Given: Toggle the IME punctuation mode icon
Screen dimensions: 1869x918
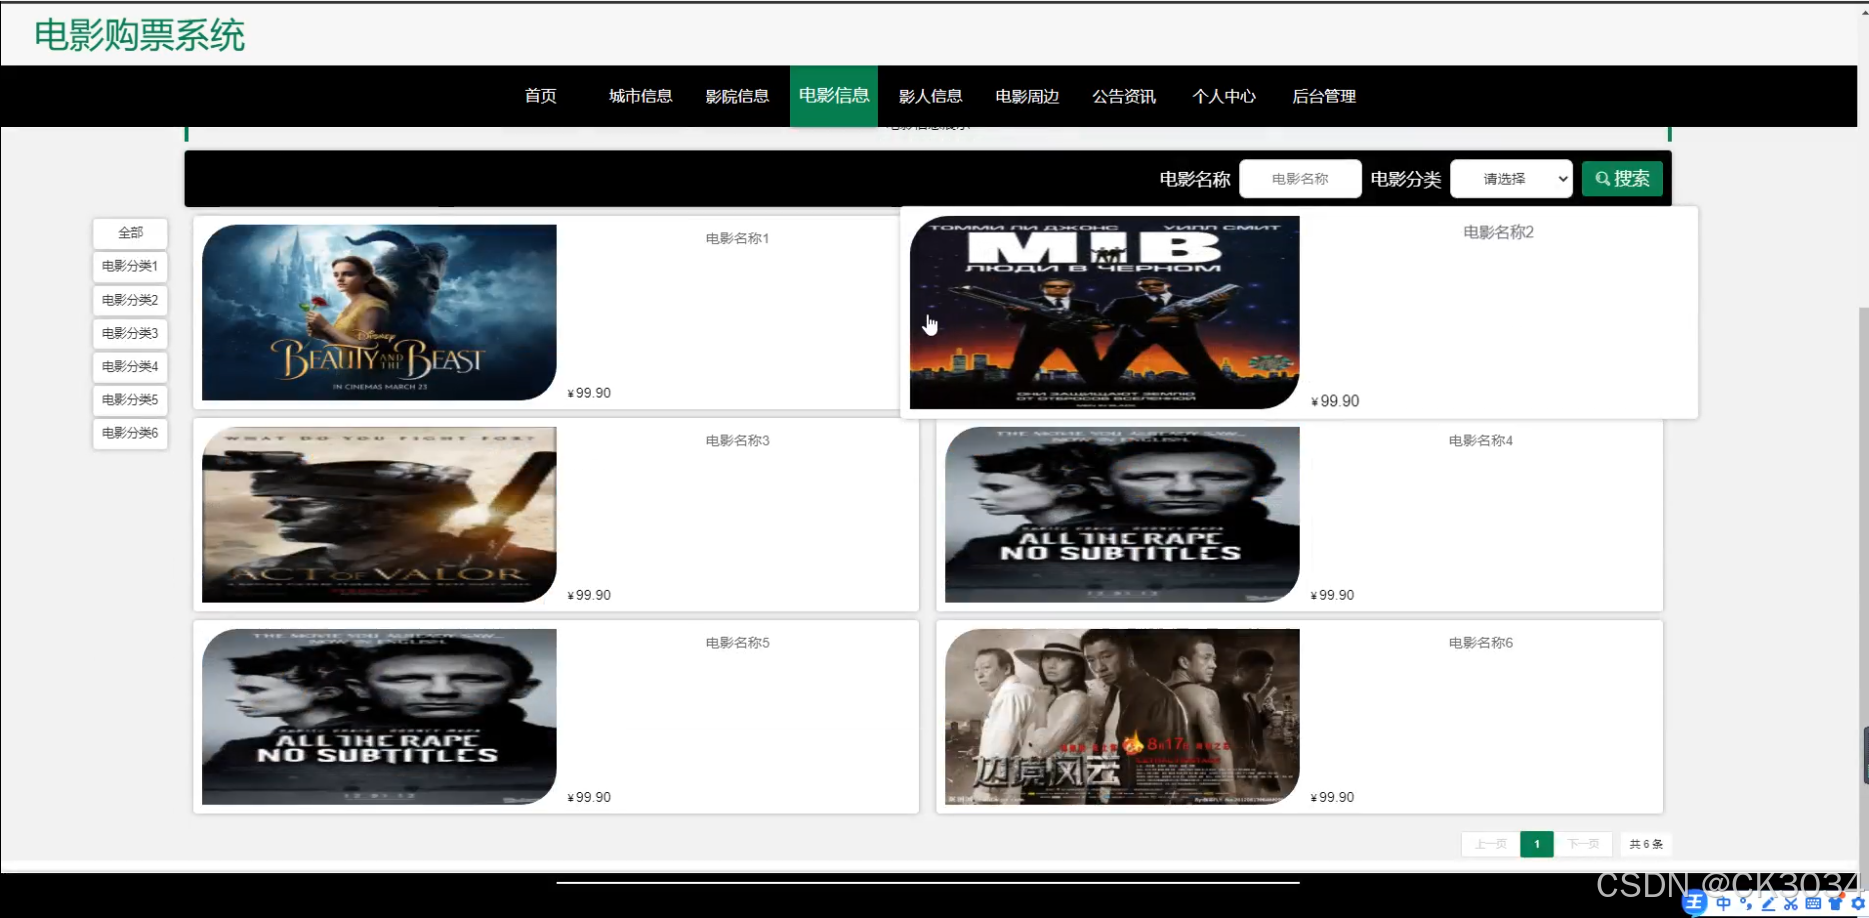Looking at the screenshot, I should tap(1746, 904).
